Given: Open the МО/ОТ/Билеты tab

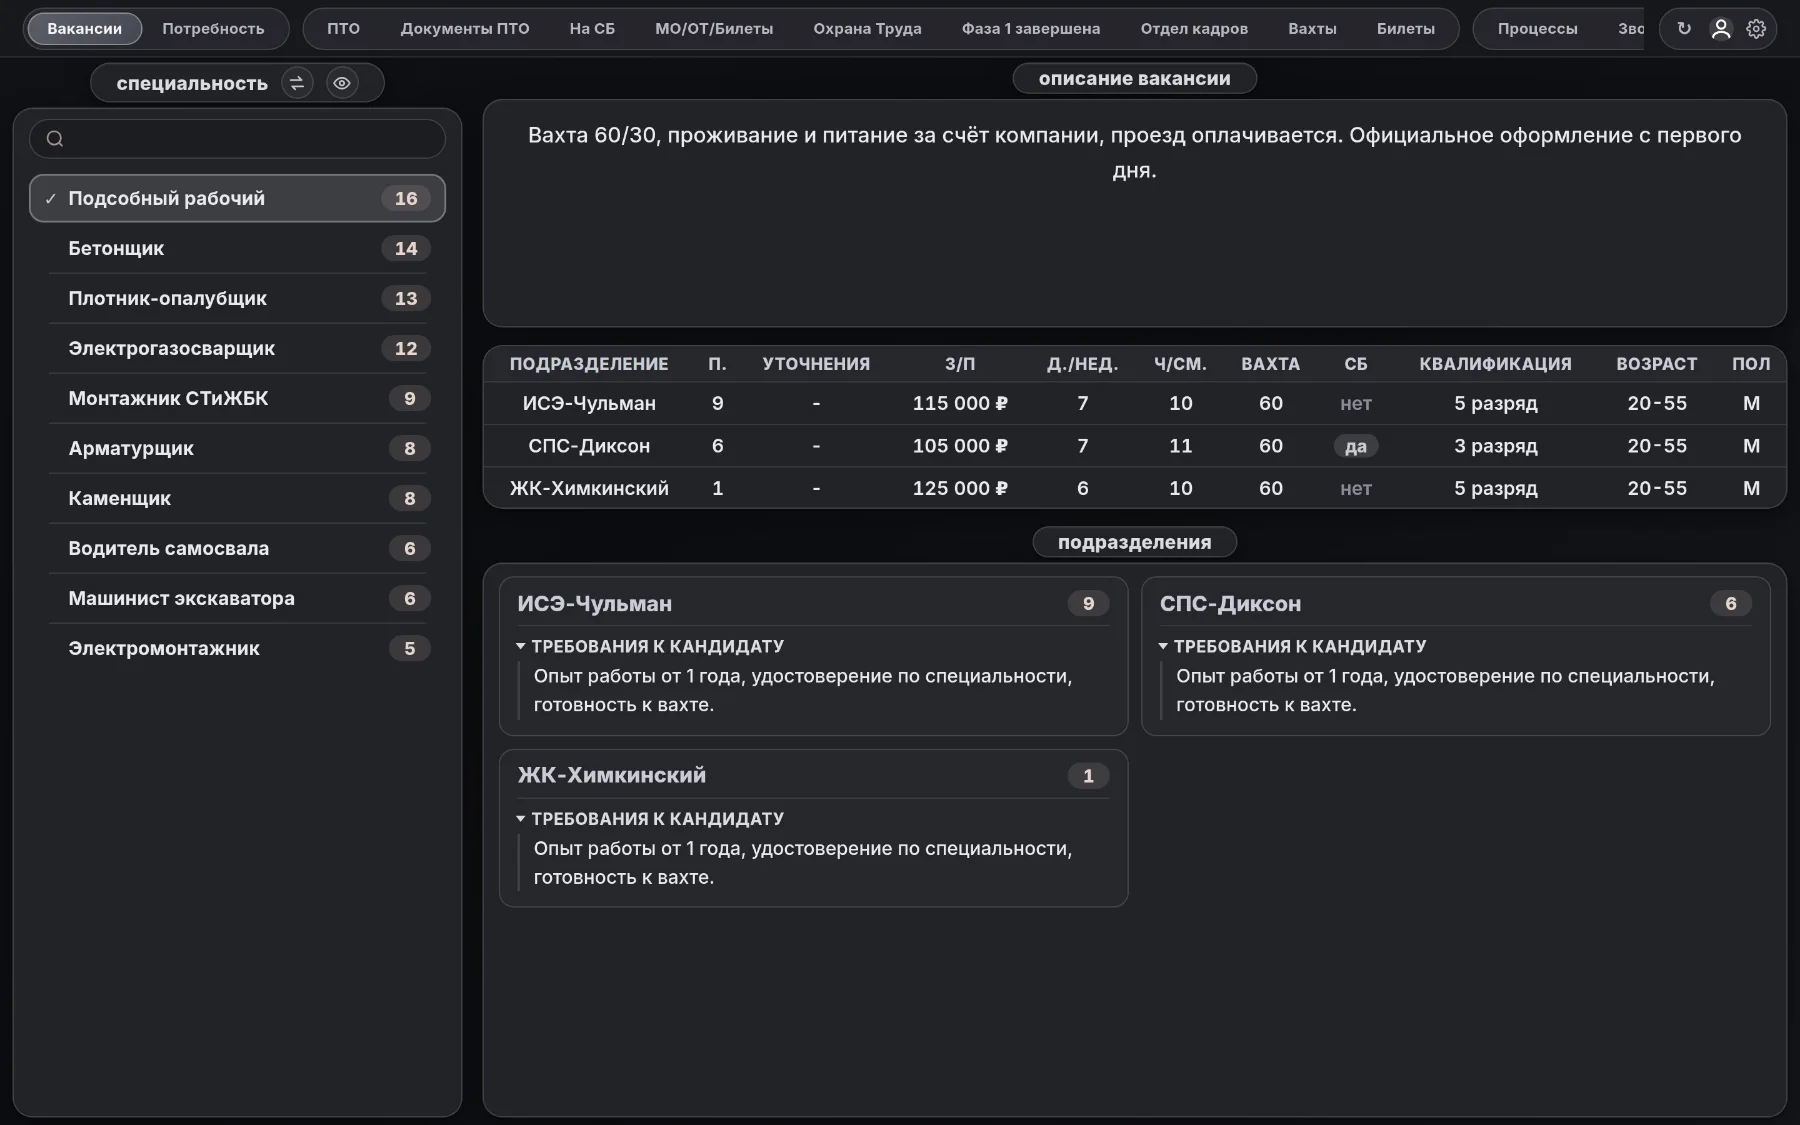Looking at the screenshot, I should 714,29.
